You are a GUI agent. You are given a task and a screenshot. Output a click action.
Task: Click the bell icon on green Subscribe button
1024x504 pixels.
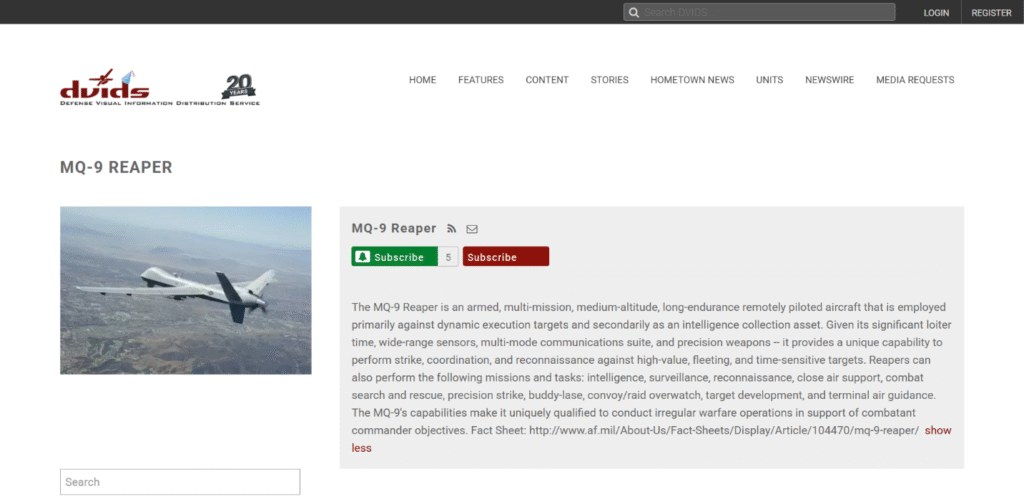point(363,257)
